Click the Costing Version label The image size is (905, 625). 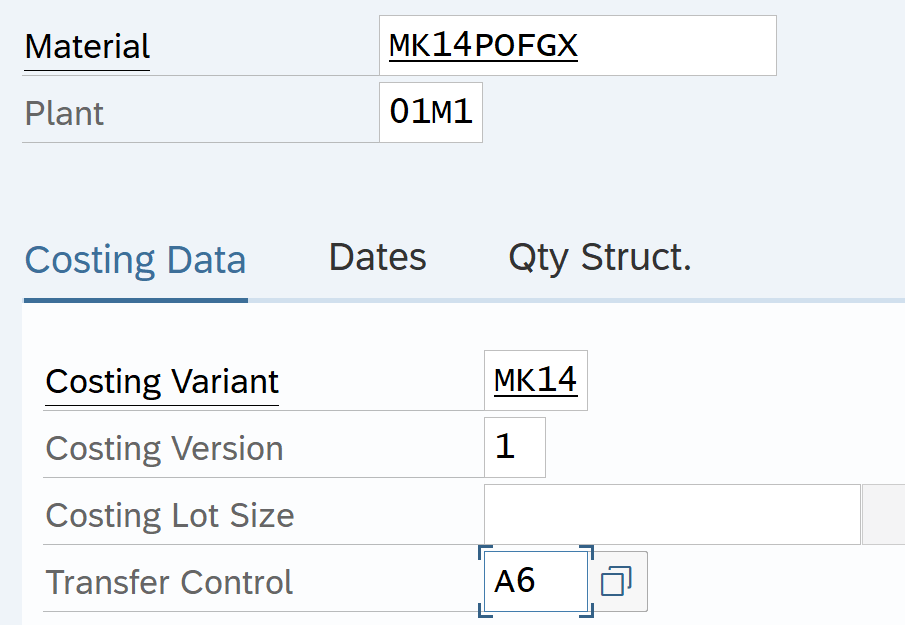[x=164, y=449]
